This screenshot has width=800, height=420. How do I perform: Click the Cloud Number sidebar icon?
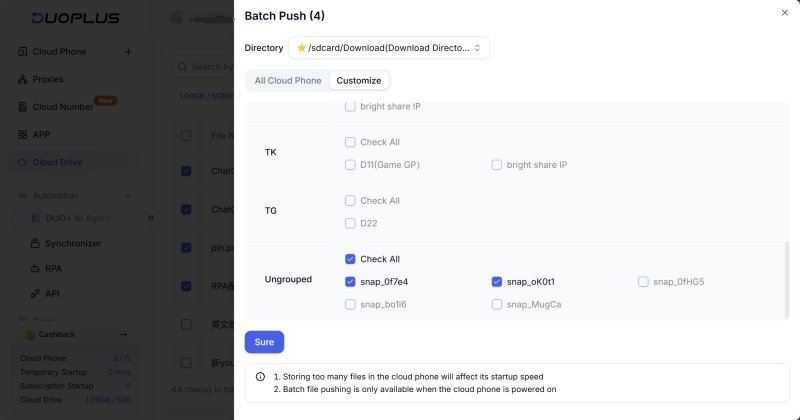(22, 107)
